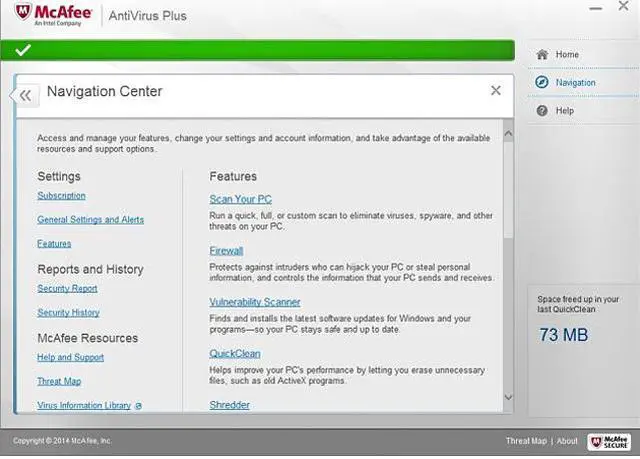Viewport: 640px width, 459px height.
Task: Close the Navigation Center panel
Action: click(x=495, y=91)
